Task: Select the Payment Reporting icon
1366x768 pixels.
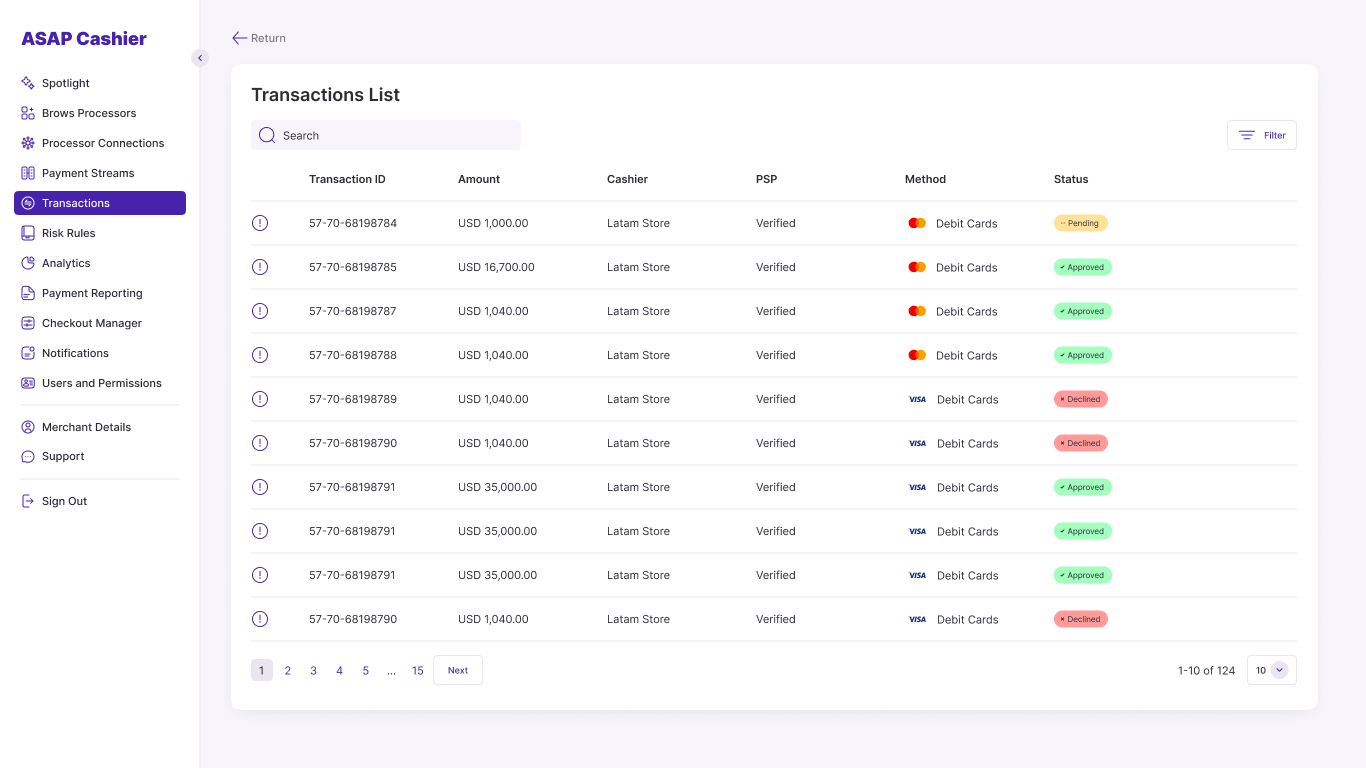Action: (x=28, y=293)
